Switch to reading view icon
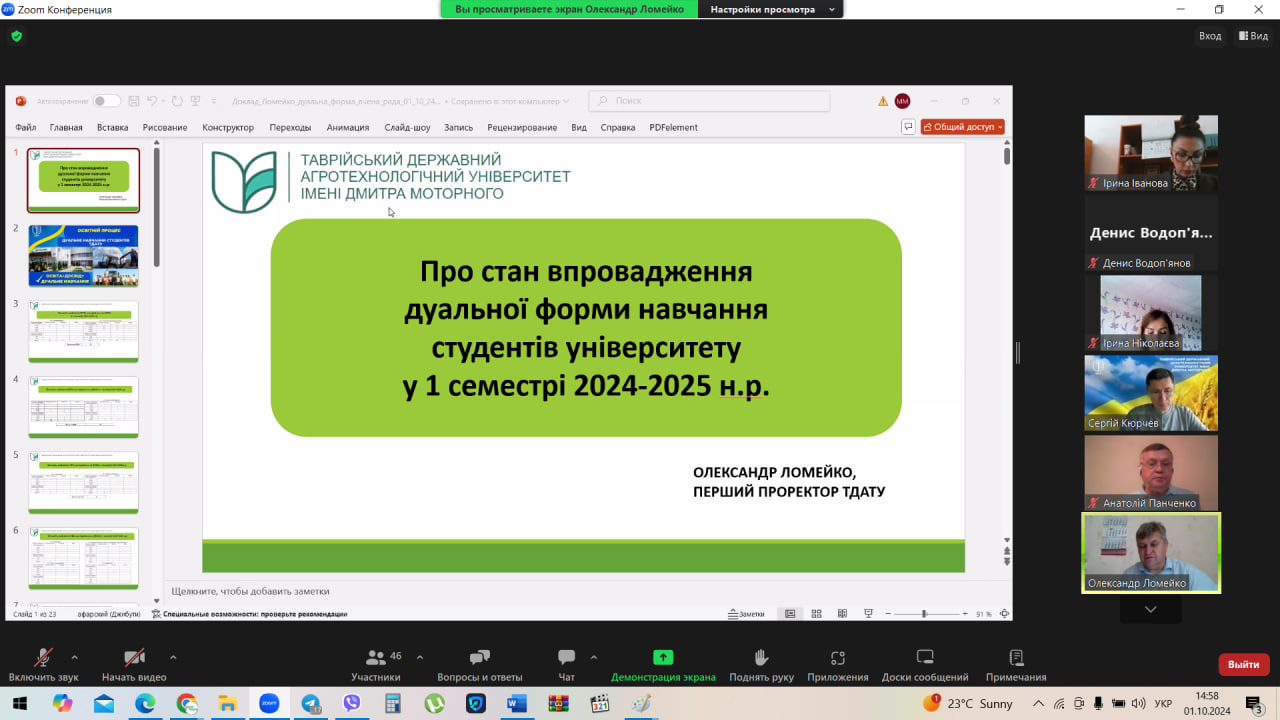The width and height of the screenshot is (1280, 720). click(842, 614)
